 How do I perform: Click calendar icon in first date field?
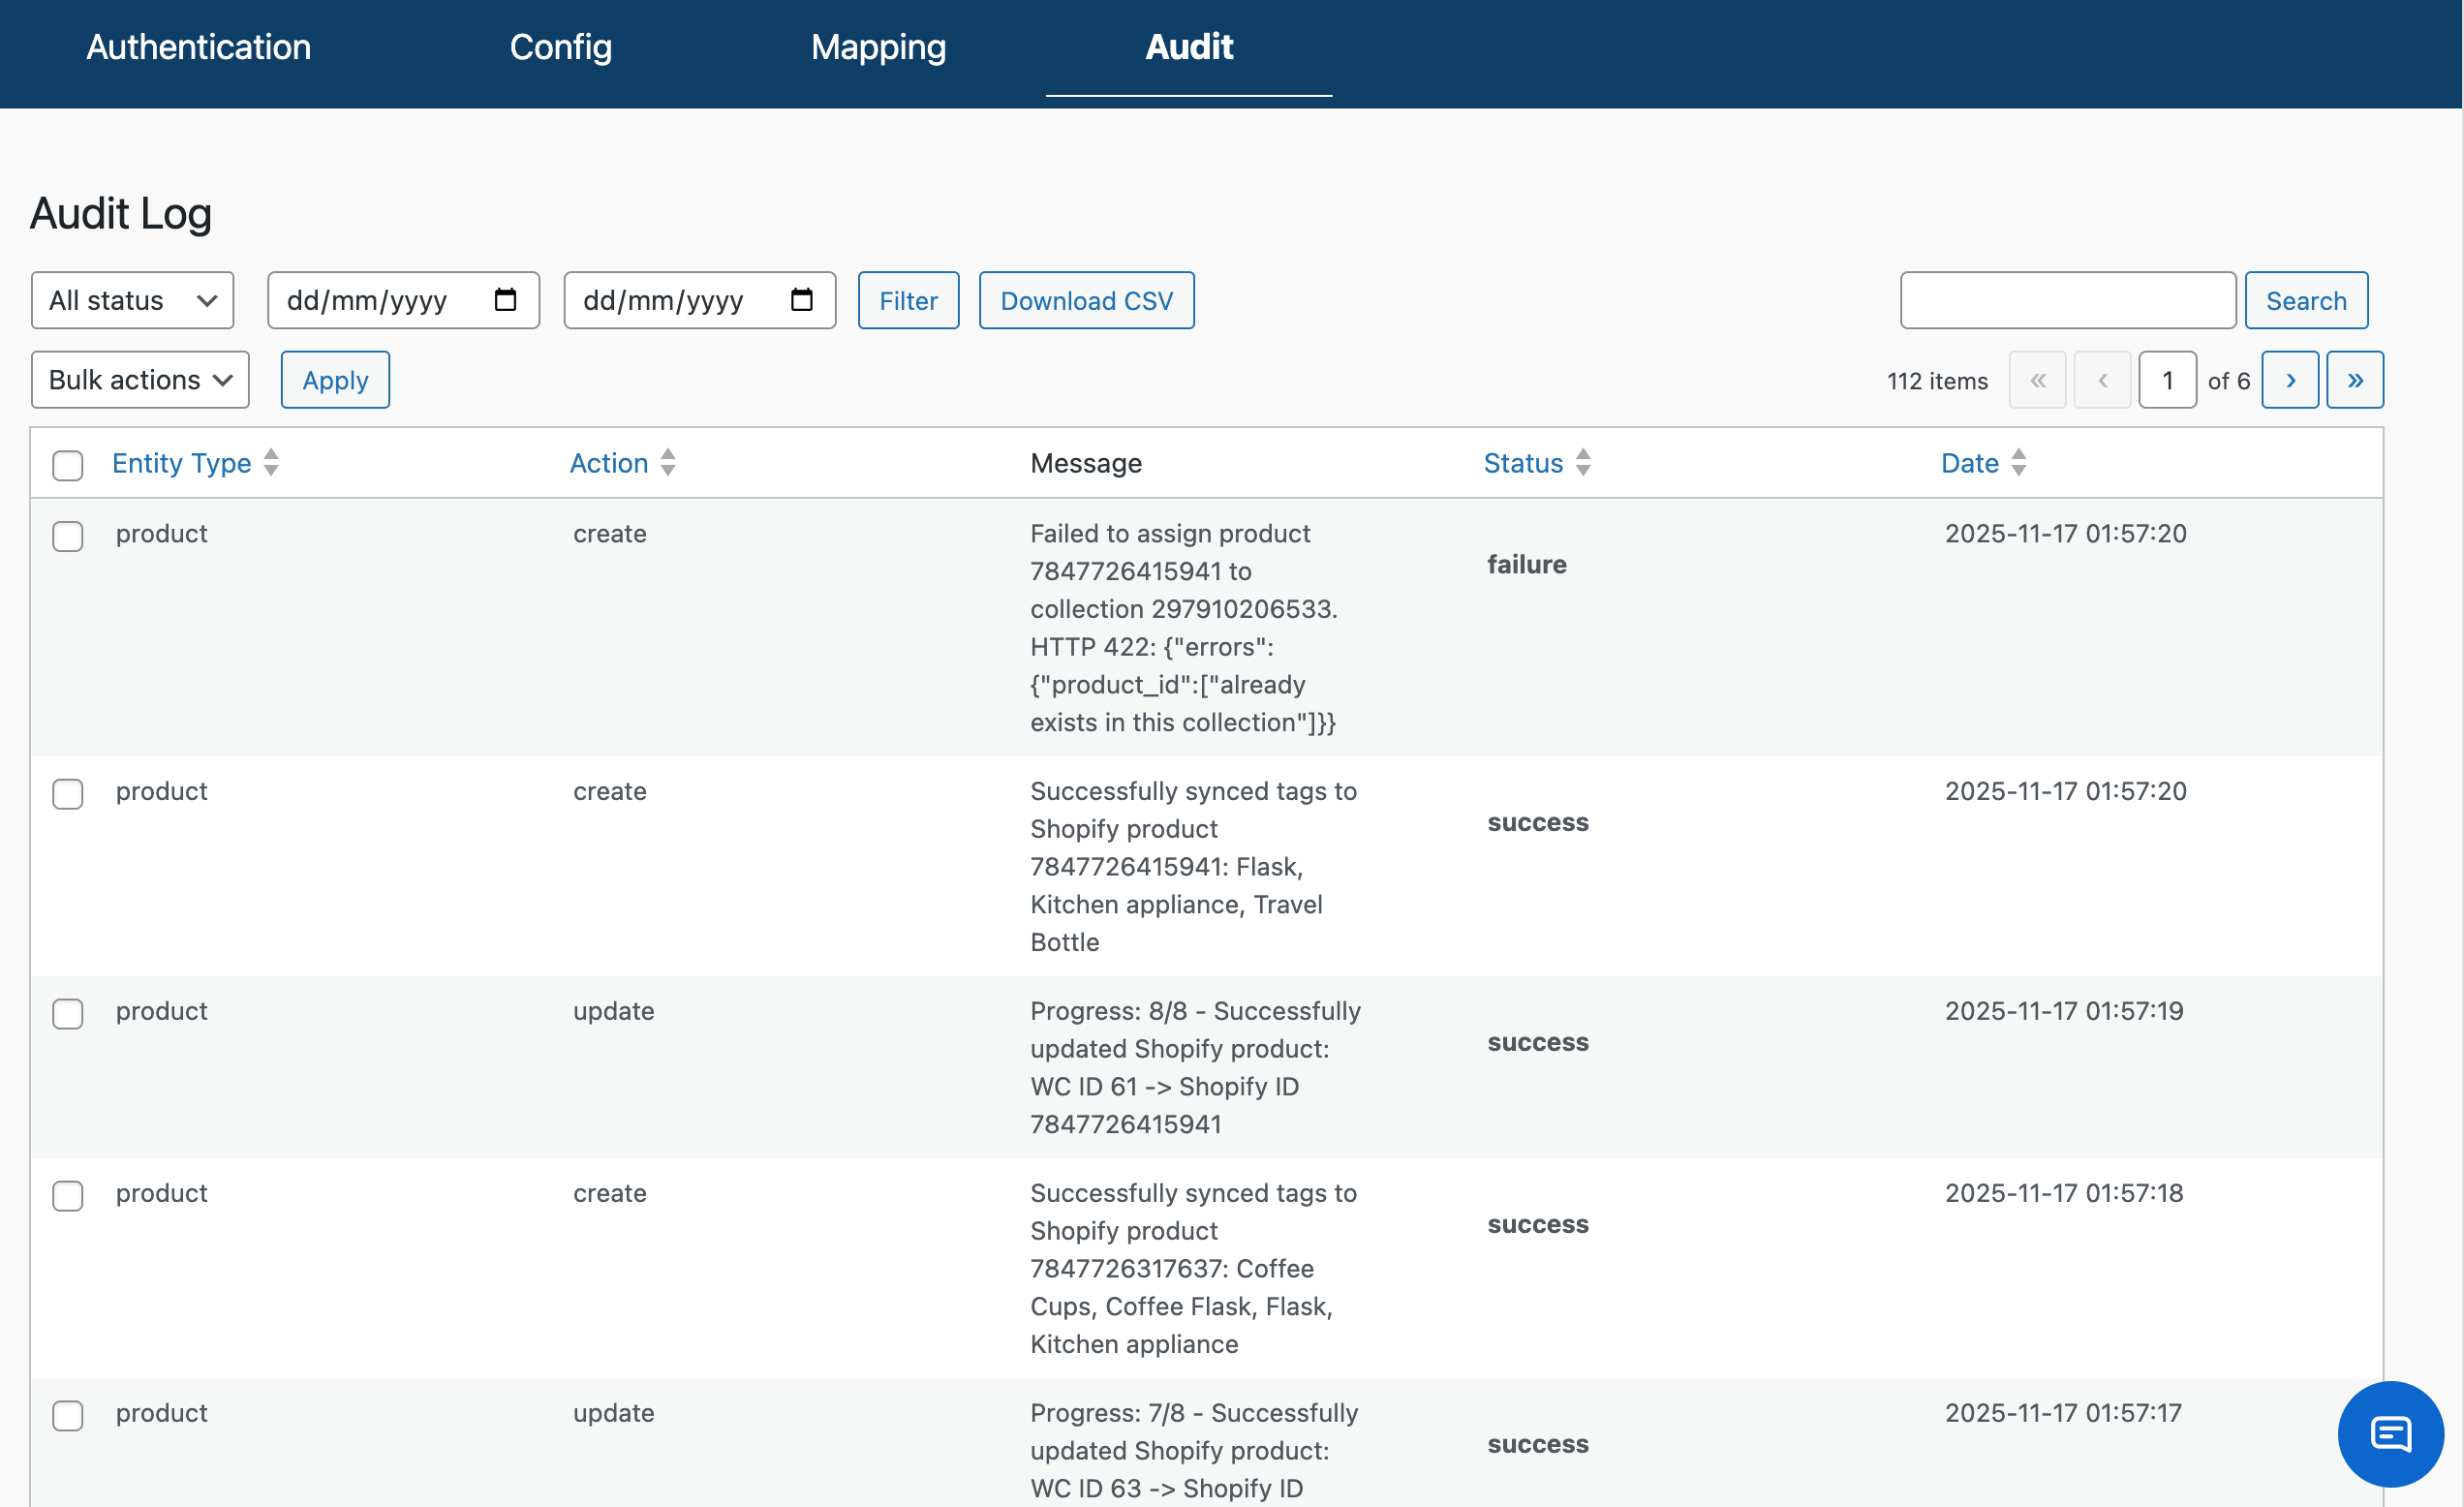click(505, 300)
